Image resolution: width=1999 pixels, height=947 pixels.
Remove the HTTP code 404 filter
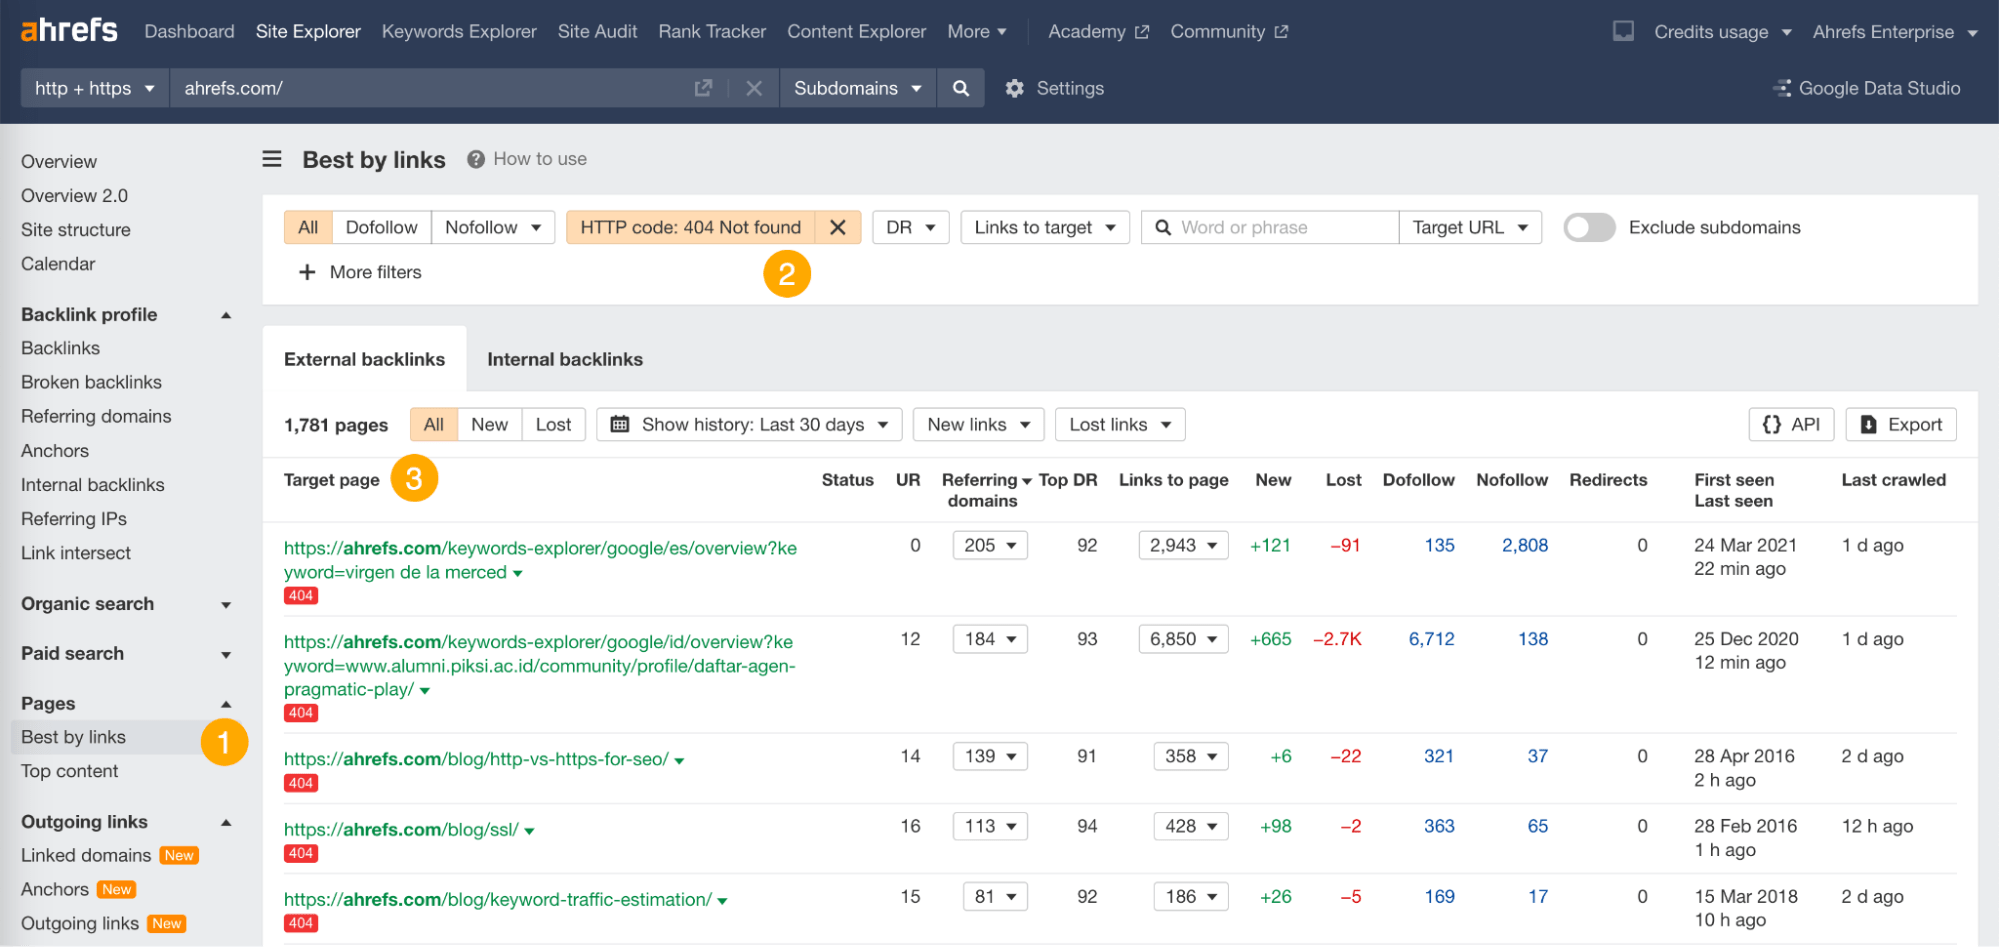[837, 227]
